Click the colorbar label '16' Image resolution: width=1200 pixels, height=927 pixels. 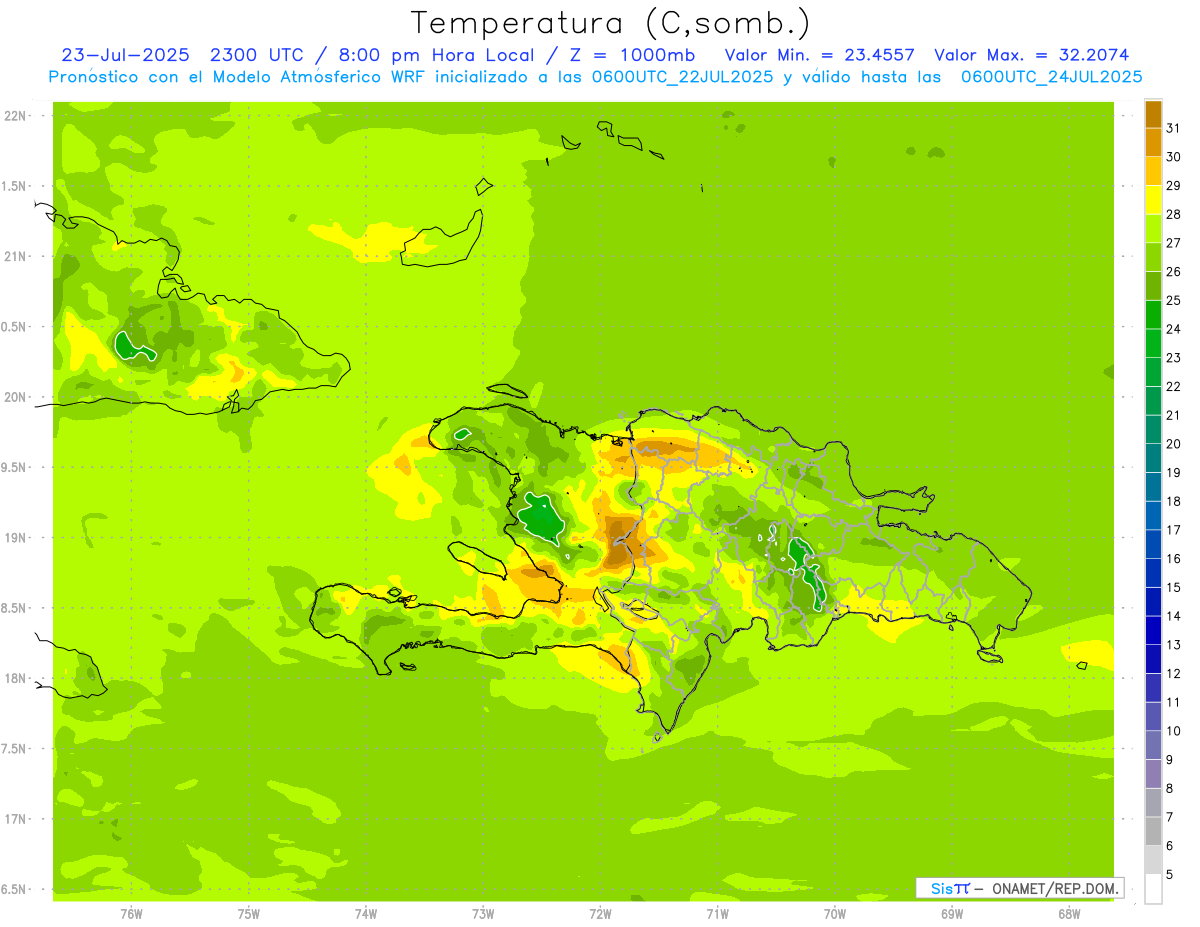click(x=1174, y=558)
